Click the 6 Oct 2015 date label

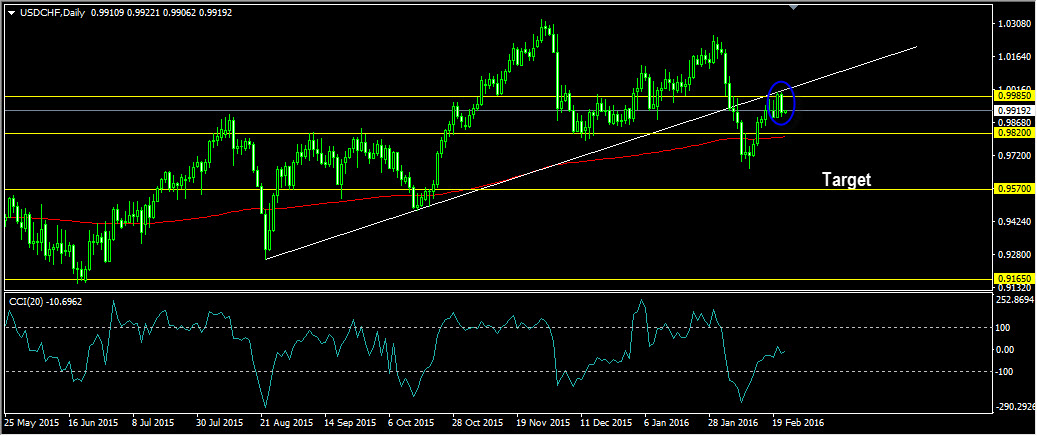[411, 422]
